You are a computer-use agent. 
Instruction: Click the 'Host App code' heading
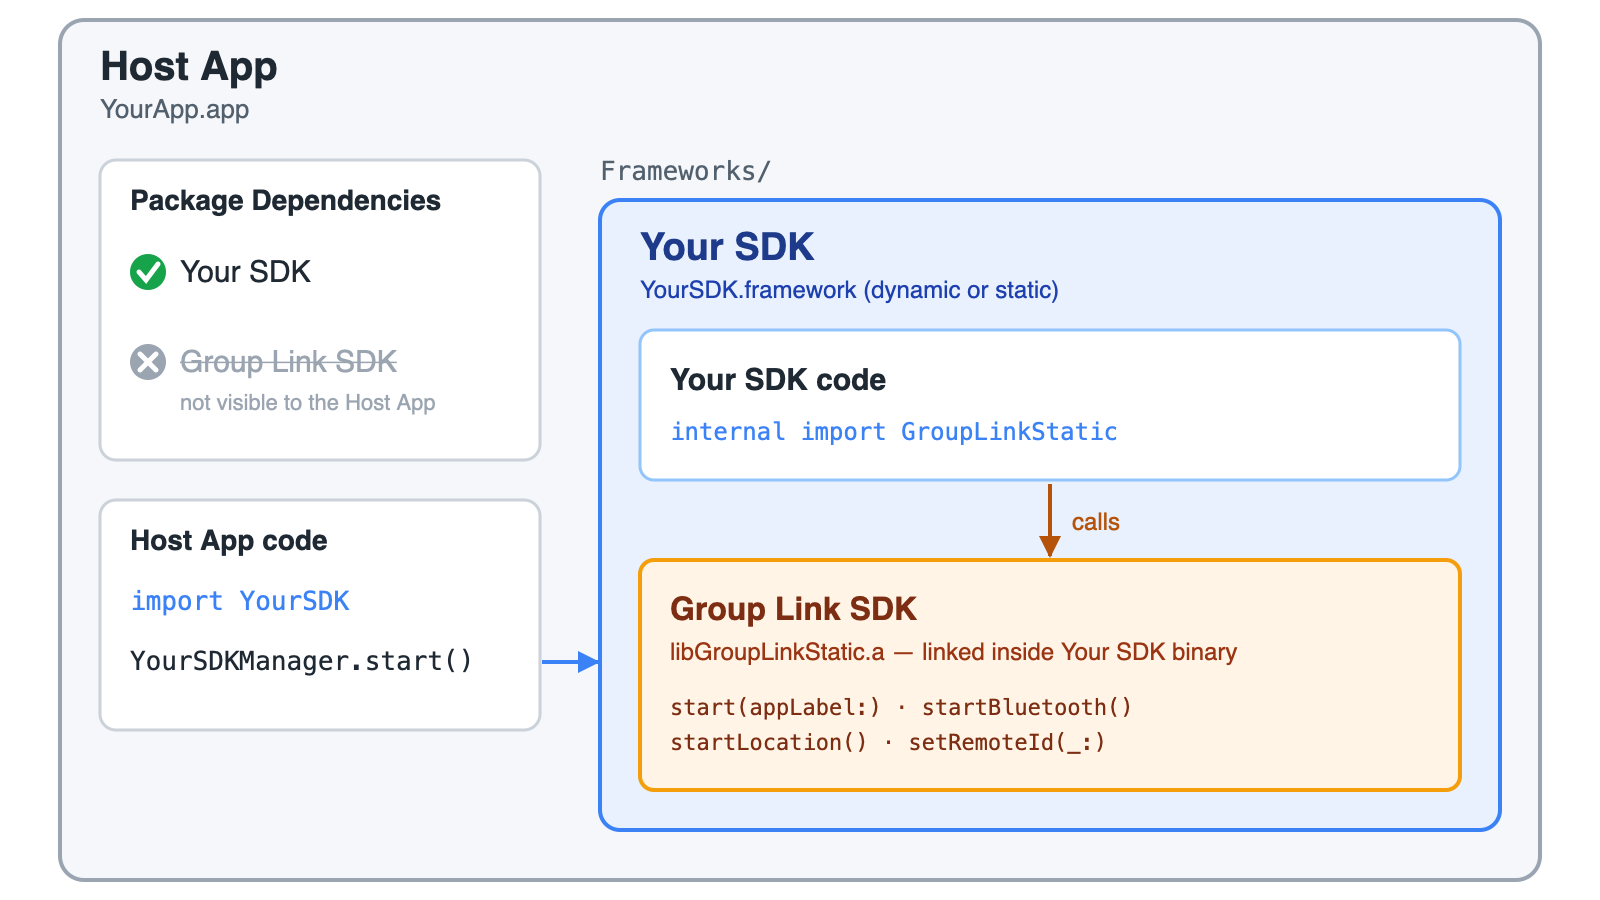click(229, 541)
